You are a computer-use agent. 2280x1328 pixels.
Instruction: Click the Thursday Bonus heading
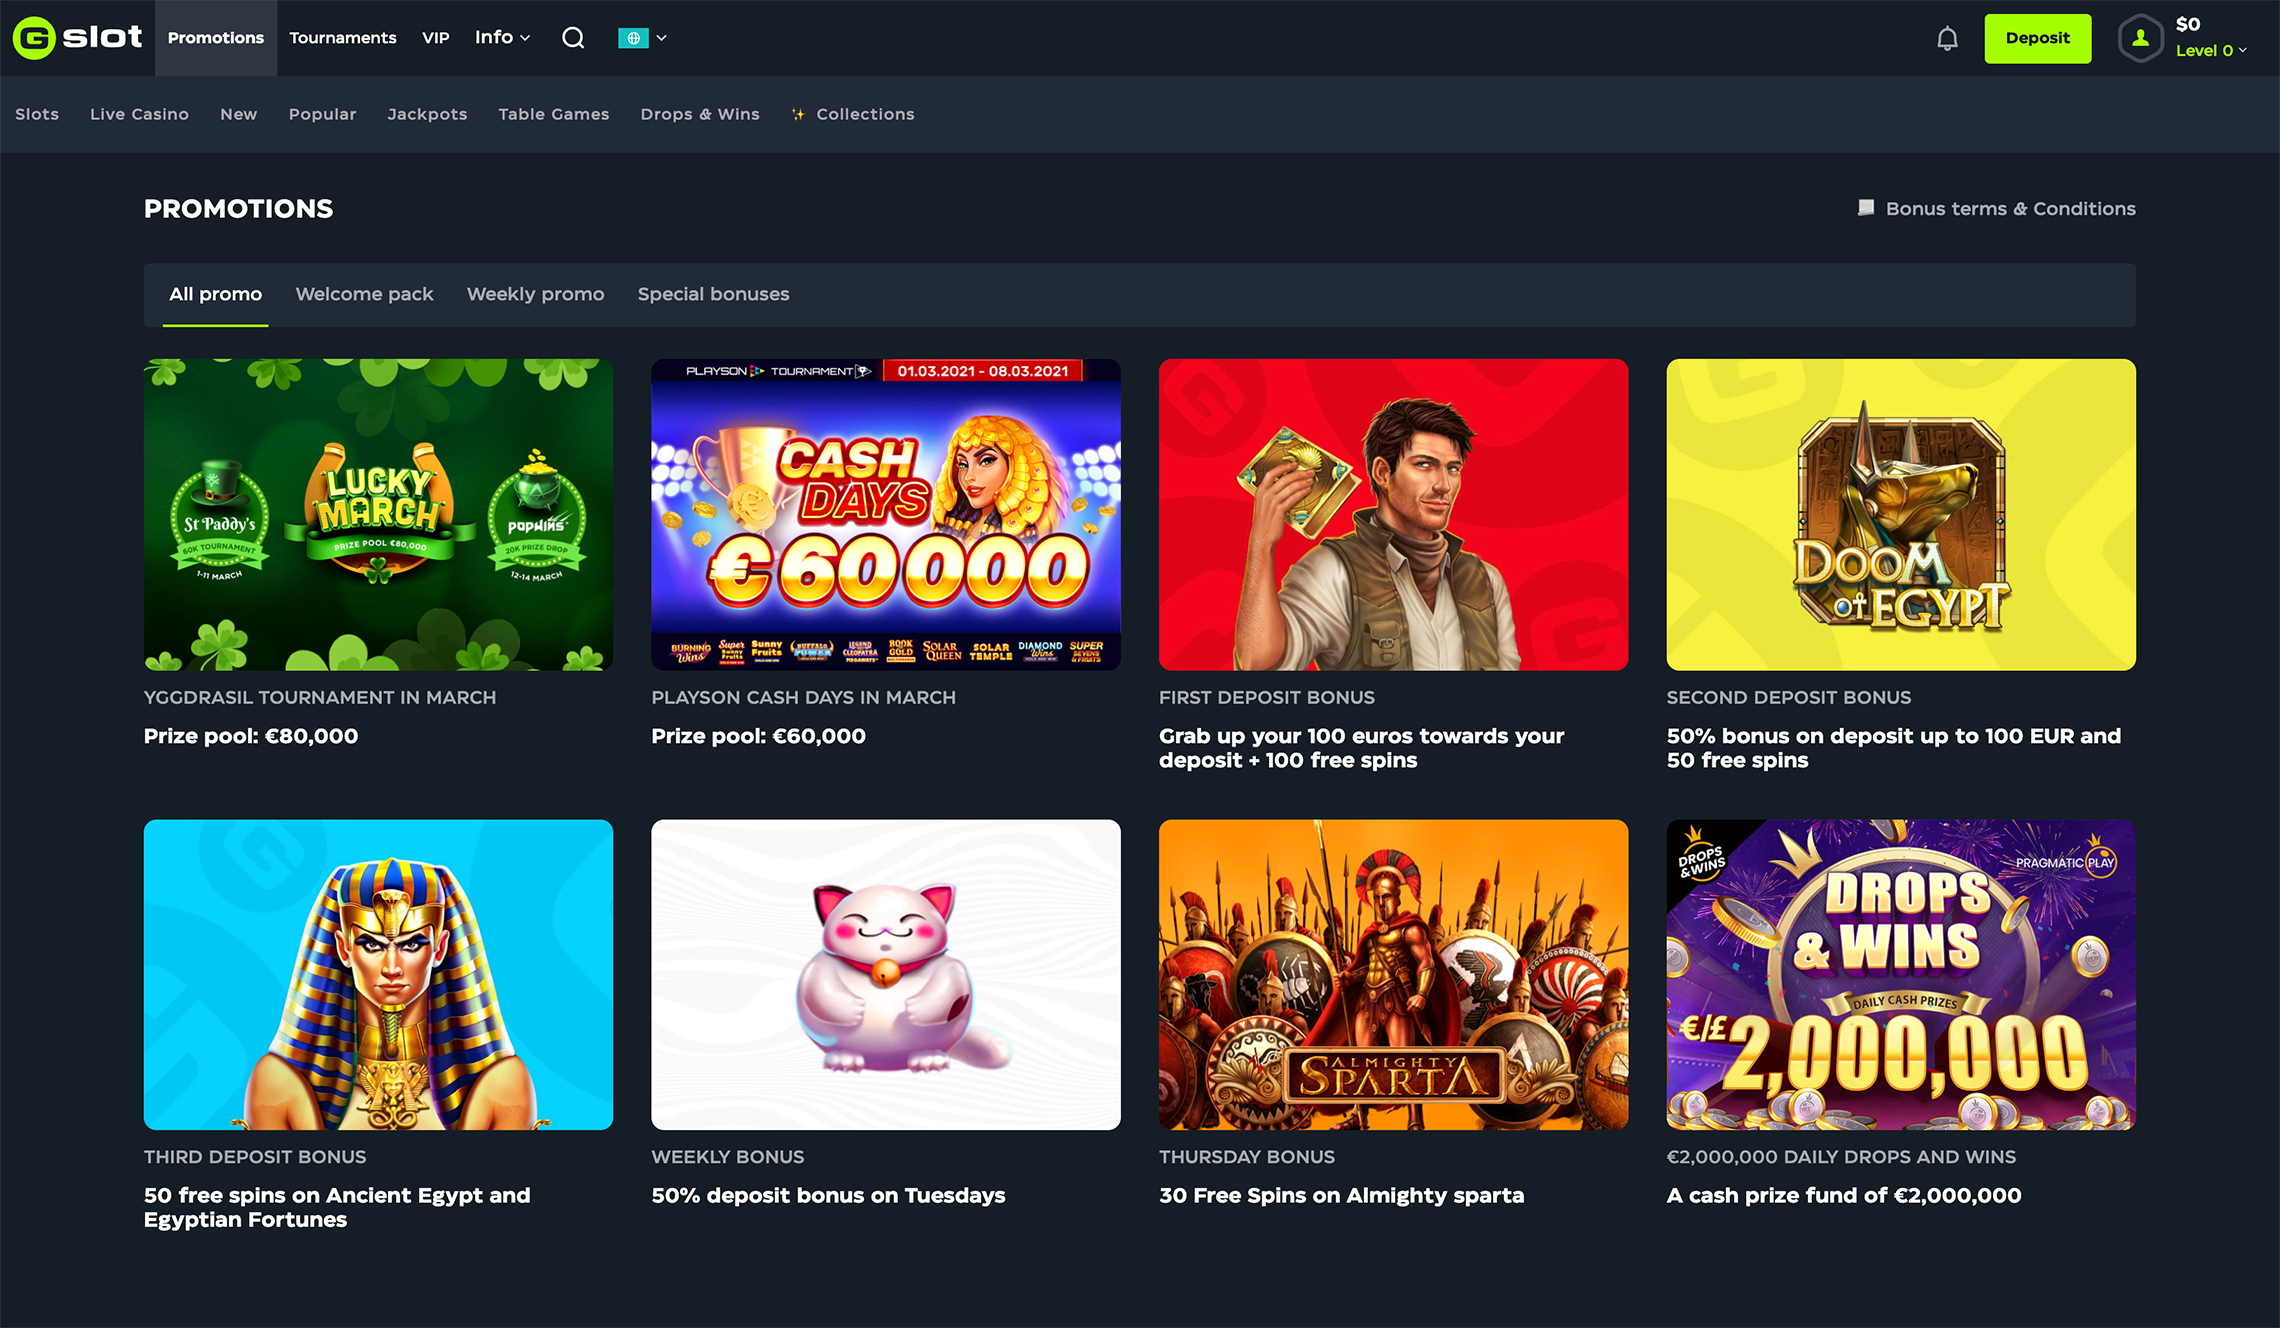[x=1247, y=1156]
